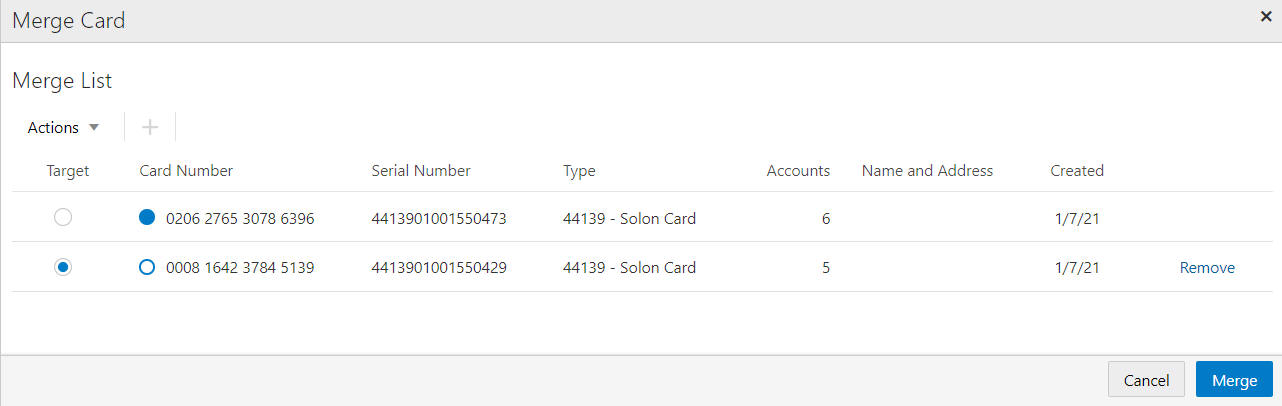Click the Accounts value 5
Viewport: 1282px width, 406px height.
point(825,267)
